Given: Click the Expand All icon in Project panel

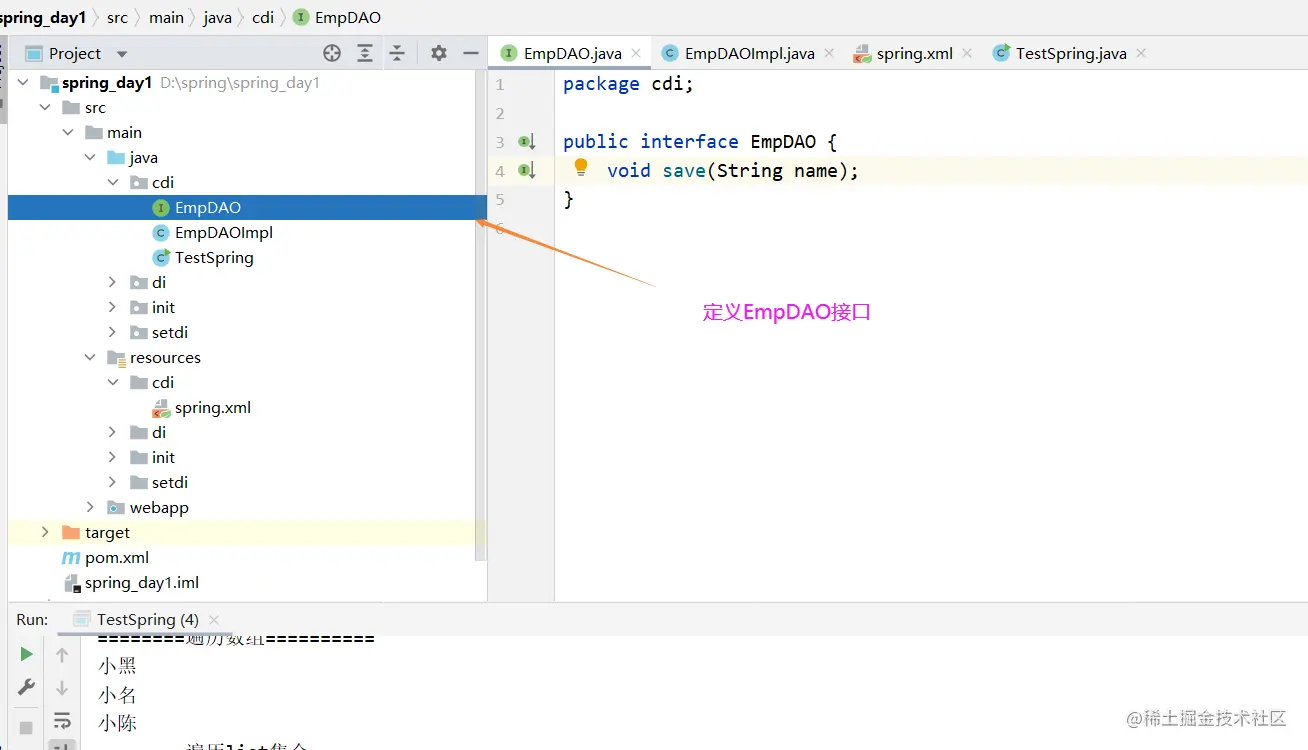Looking at the screenshot, I should 365,53.
